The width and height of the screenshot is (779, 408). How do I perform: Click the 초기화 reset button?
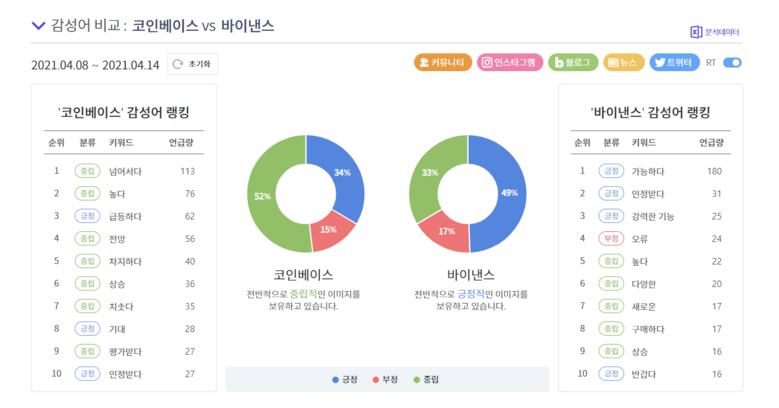click(192, 64)
